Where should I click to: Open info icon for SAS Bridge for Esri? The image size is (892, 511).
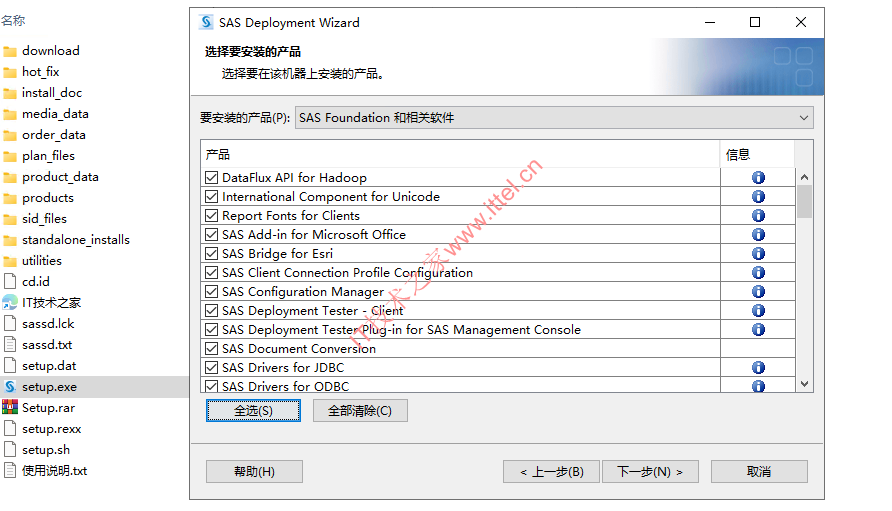point(758,253)
